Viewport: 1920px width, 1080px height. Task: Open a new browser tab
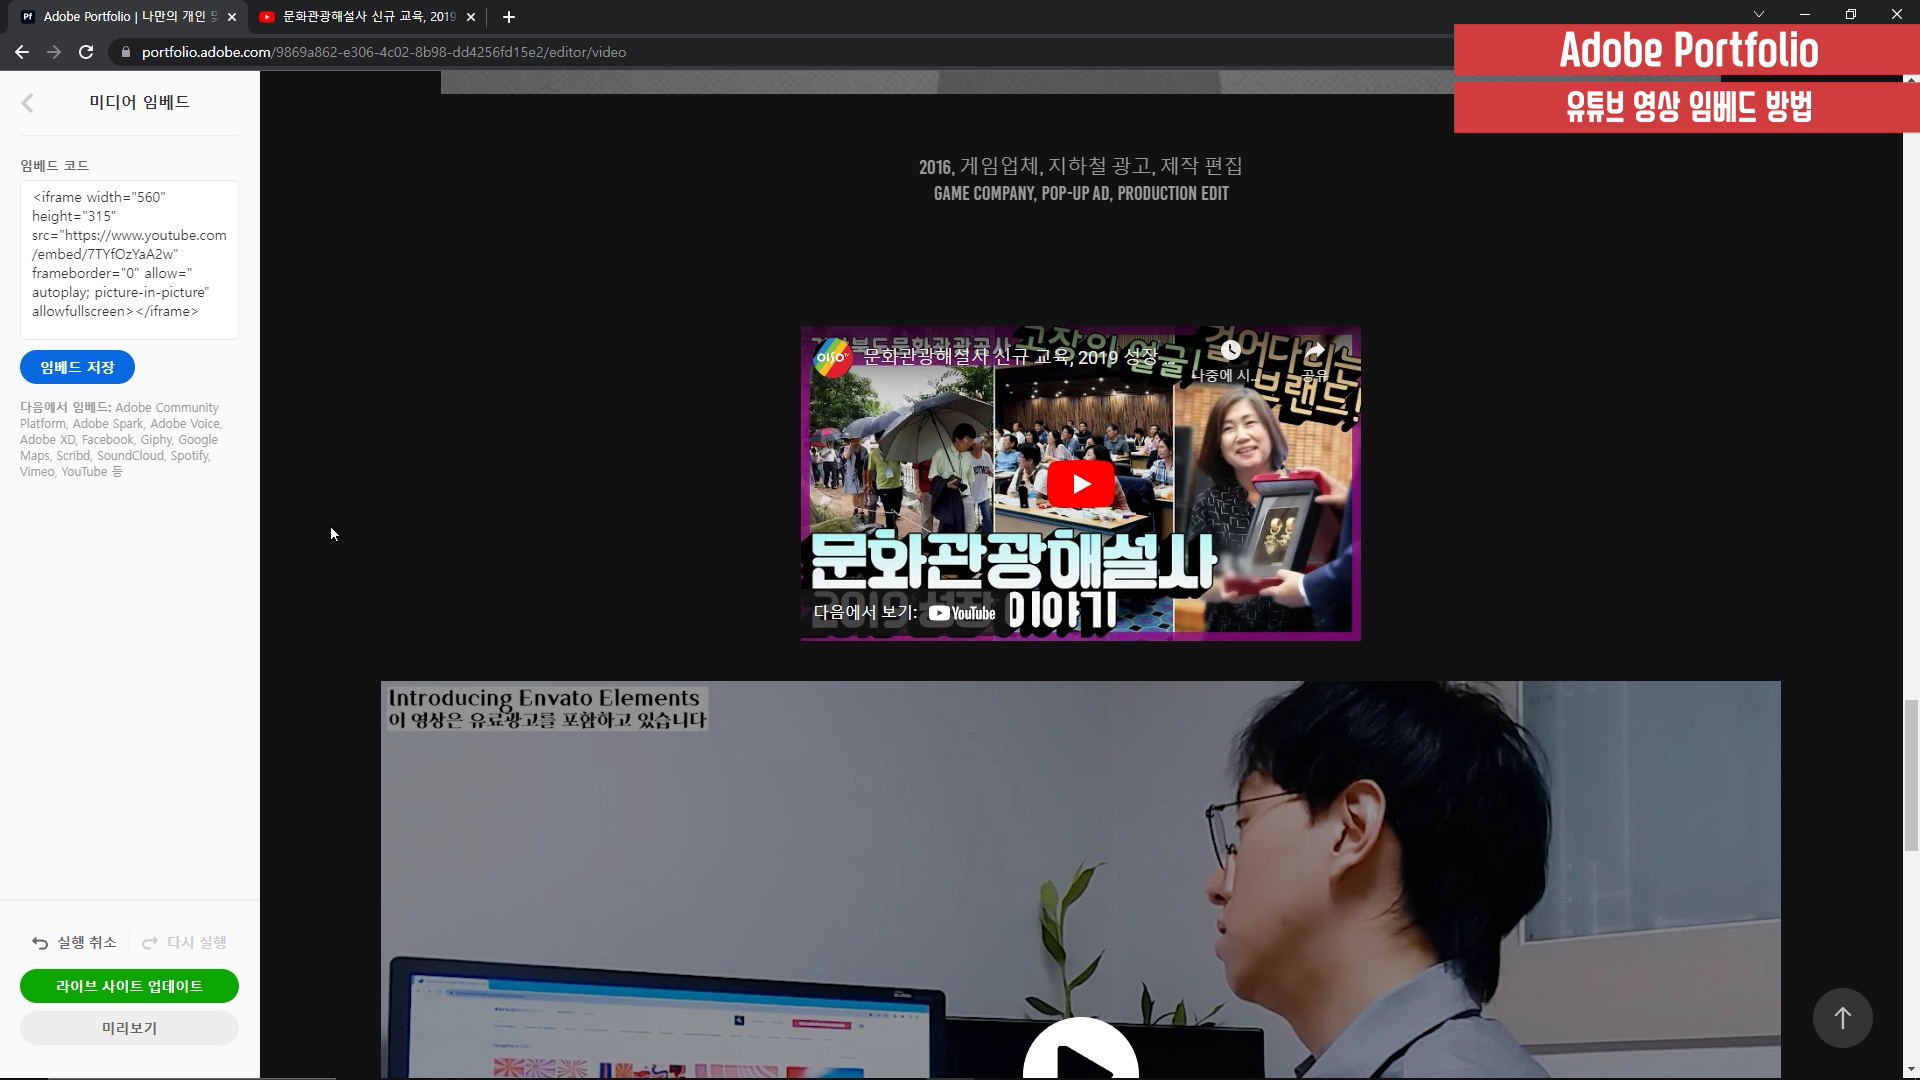click(x=509, y=17)
